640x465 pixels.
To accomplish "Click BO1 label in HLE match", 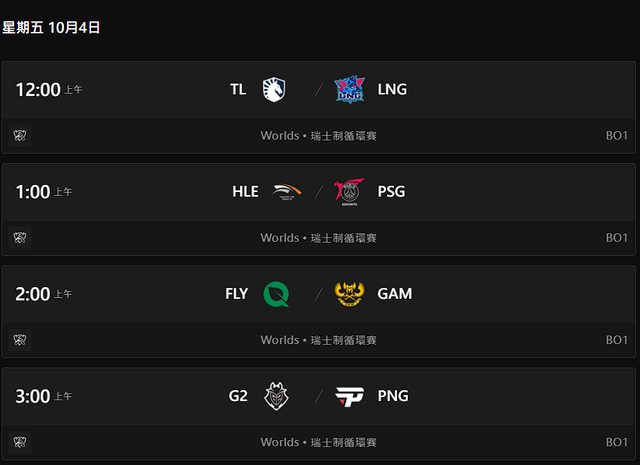I will click(x=616, y=238).
